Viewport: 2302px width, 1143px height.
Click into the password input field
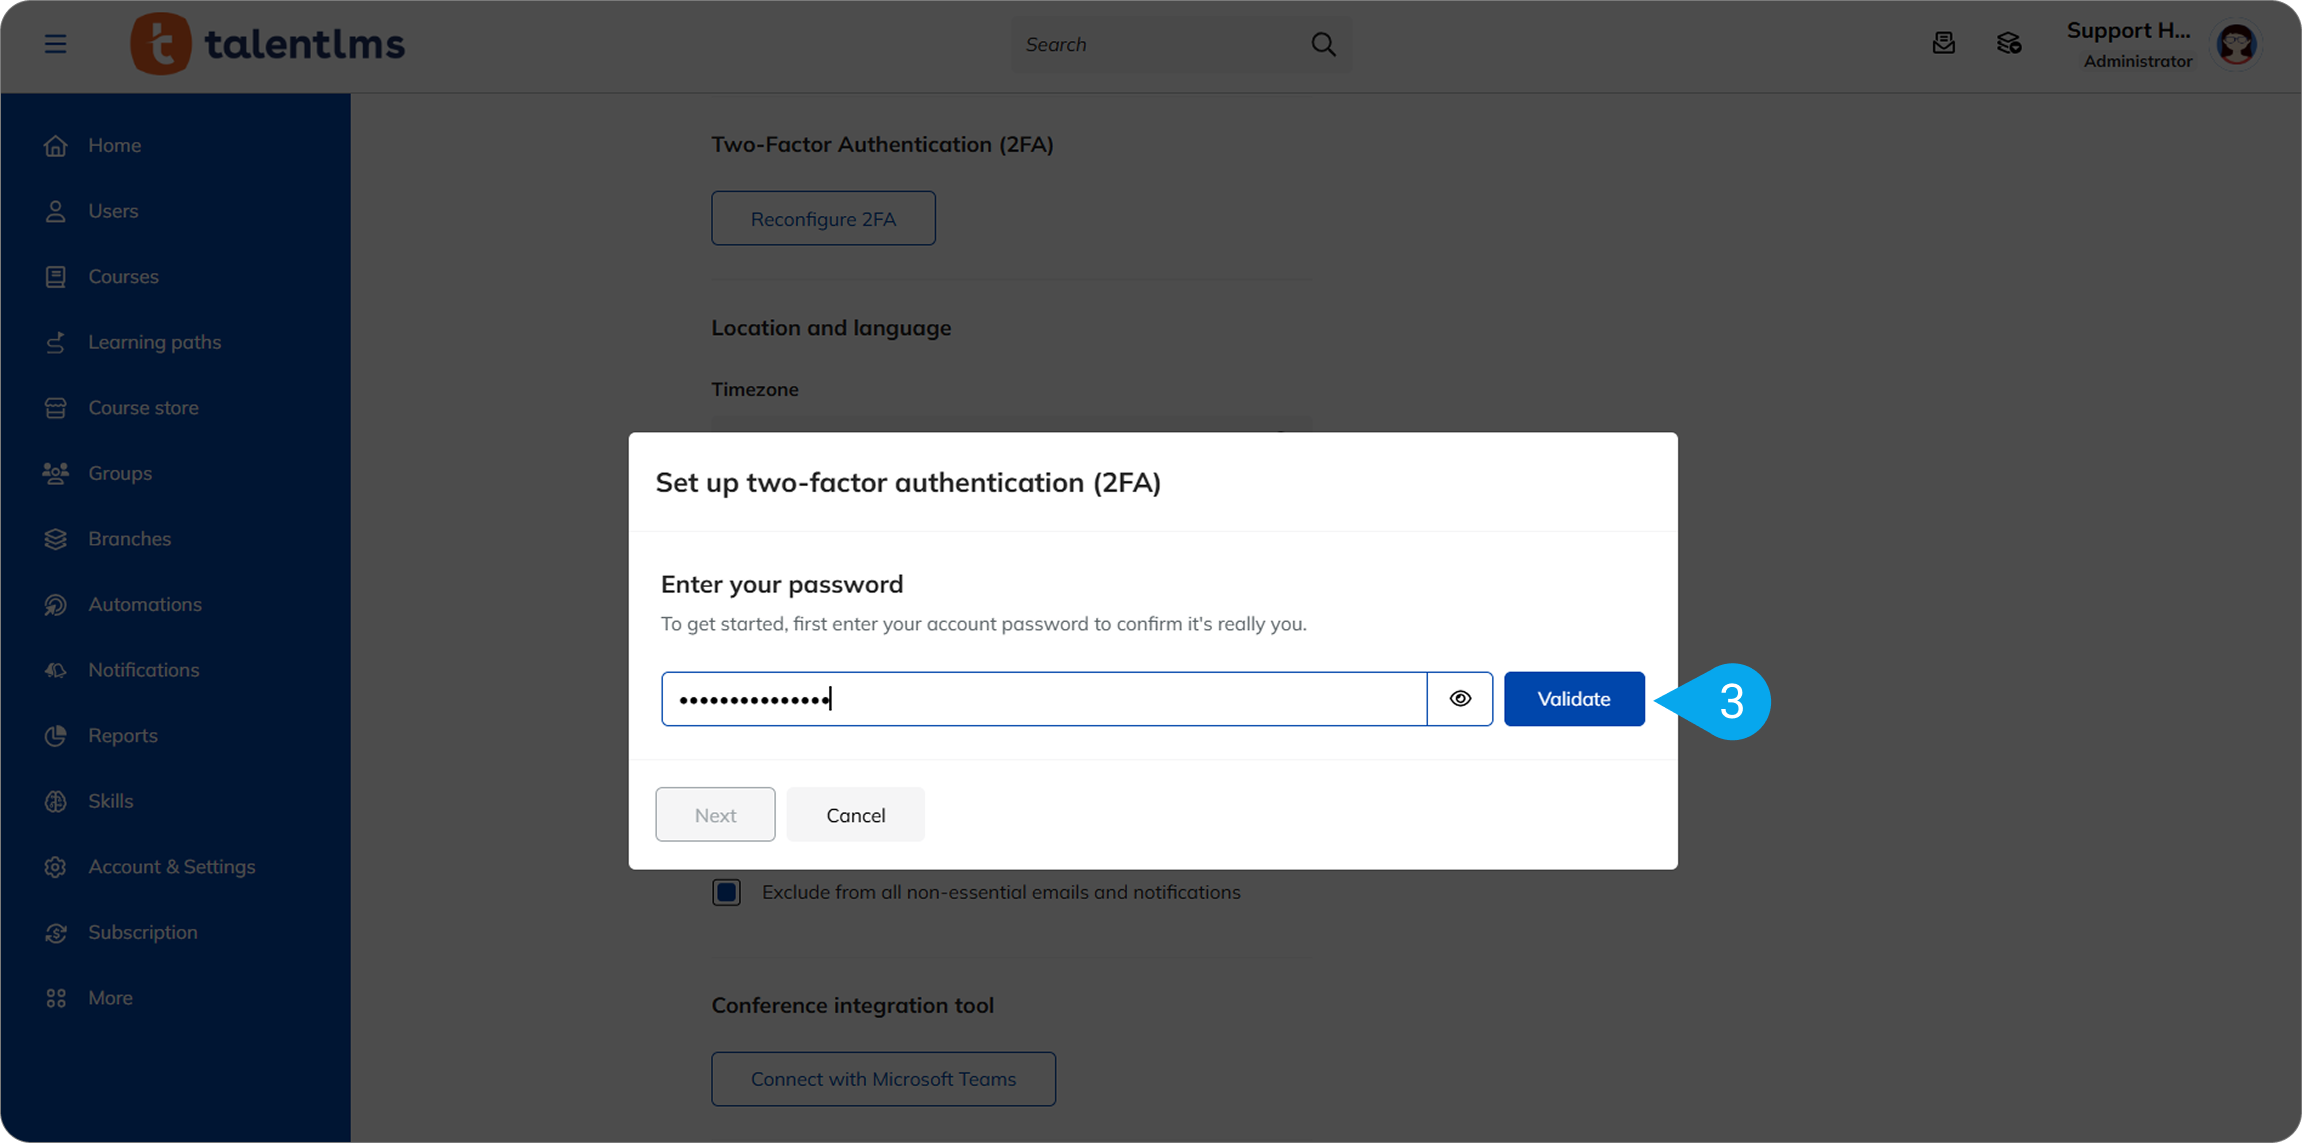tap(1043, 699)
